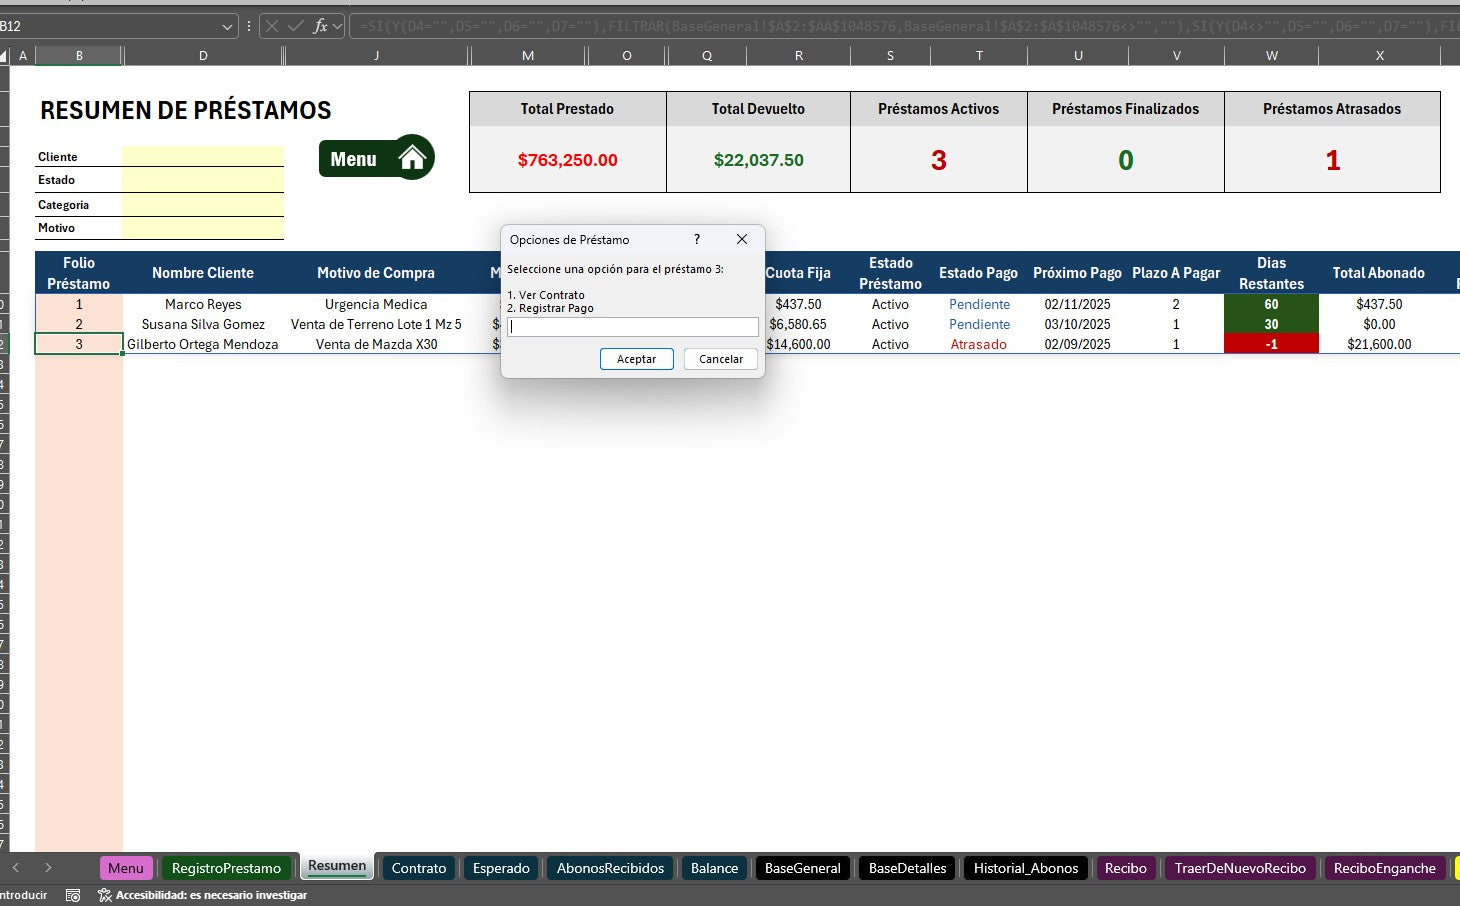Expand the formula bar function dropdown
The height and width of the screenshot is (906, 1460).
click(338, 26)
